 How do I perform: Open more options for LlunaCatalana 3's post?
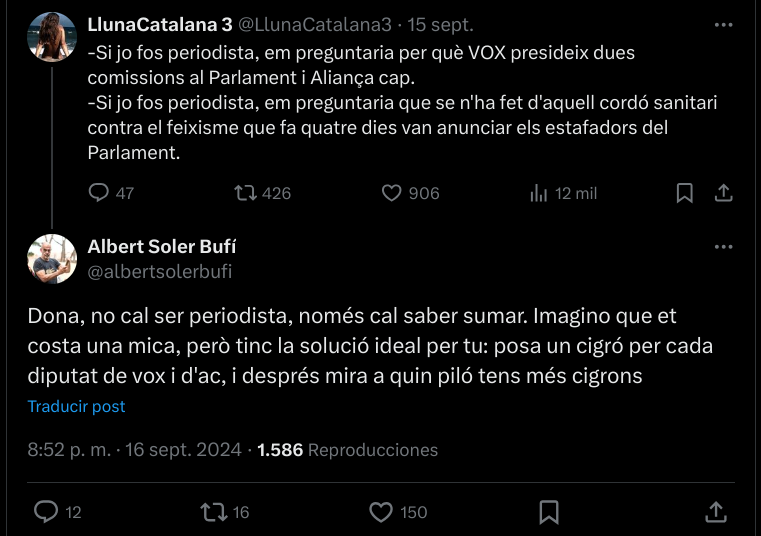tap(724, 24)
